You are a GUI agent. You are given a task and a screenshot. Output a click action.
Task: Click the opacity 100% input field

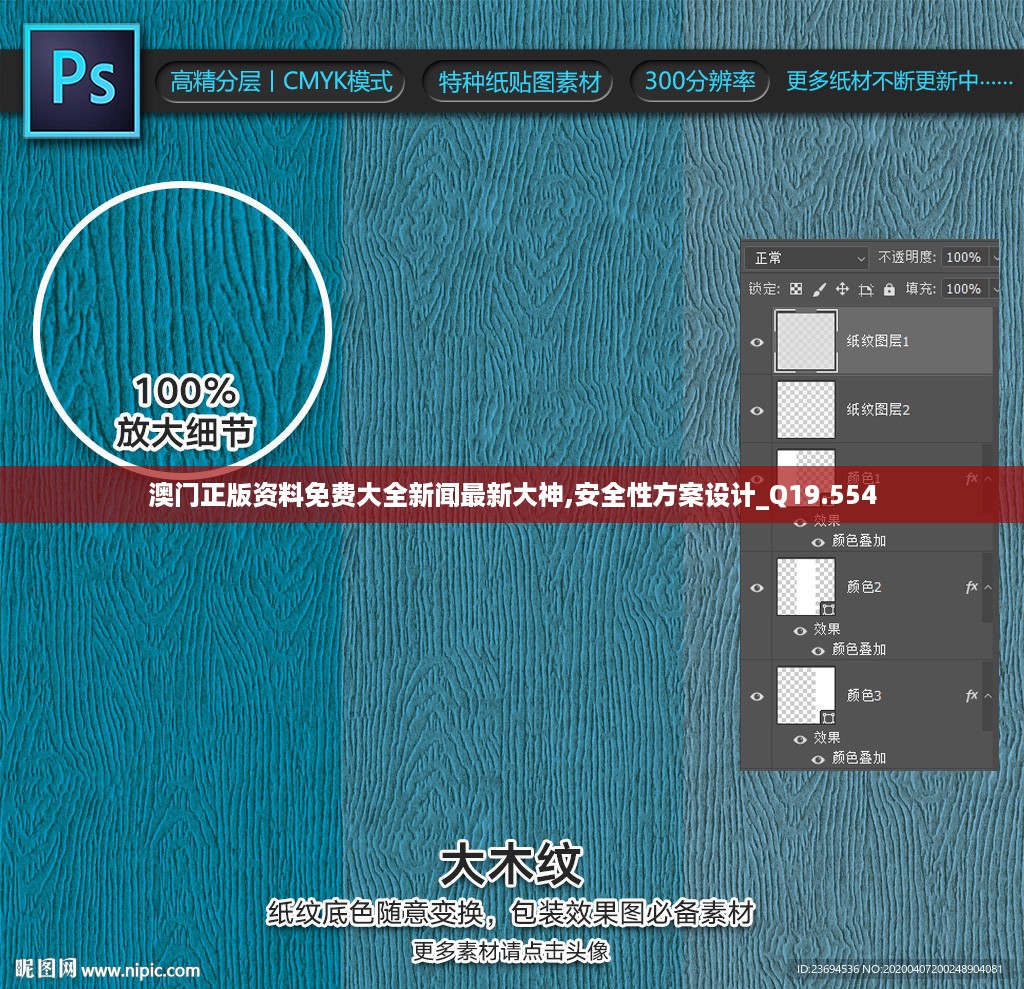963,258
